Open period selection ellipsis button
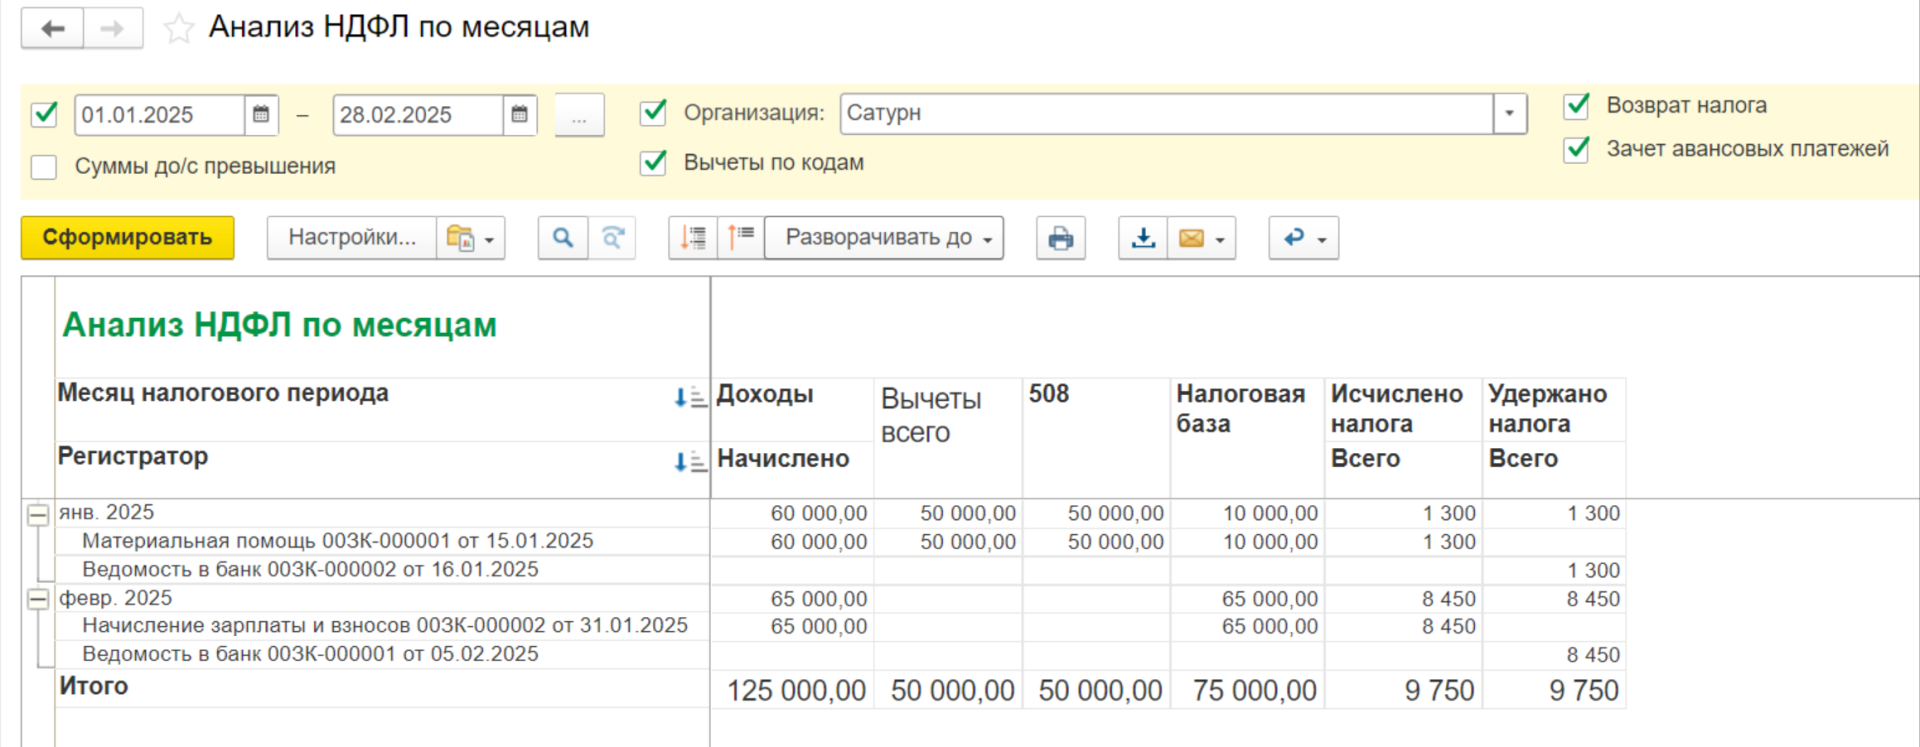Viewport: 1920px width, 747px height. [579, 116]
